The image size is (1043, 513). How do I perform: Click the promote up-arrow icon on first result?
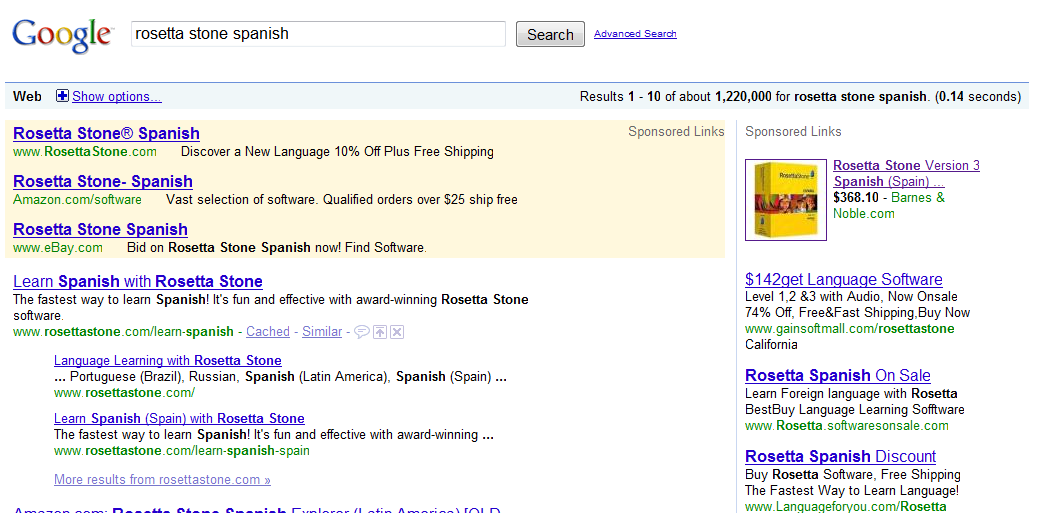point(379,332)
